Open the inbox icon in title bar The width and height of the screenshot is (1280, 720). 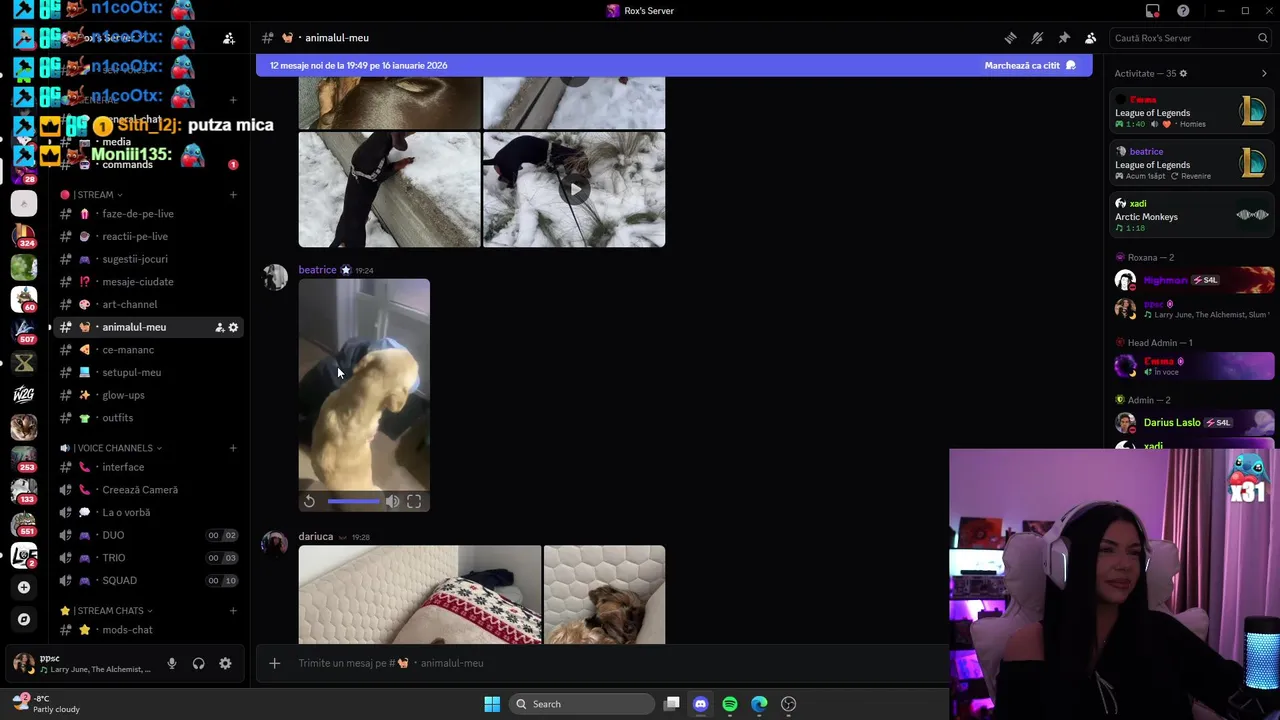[x=1153, y=11]
